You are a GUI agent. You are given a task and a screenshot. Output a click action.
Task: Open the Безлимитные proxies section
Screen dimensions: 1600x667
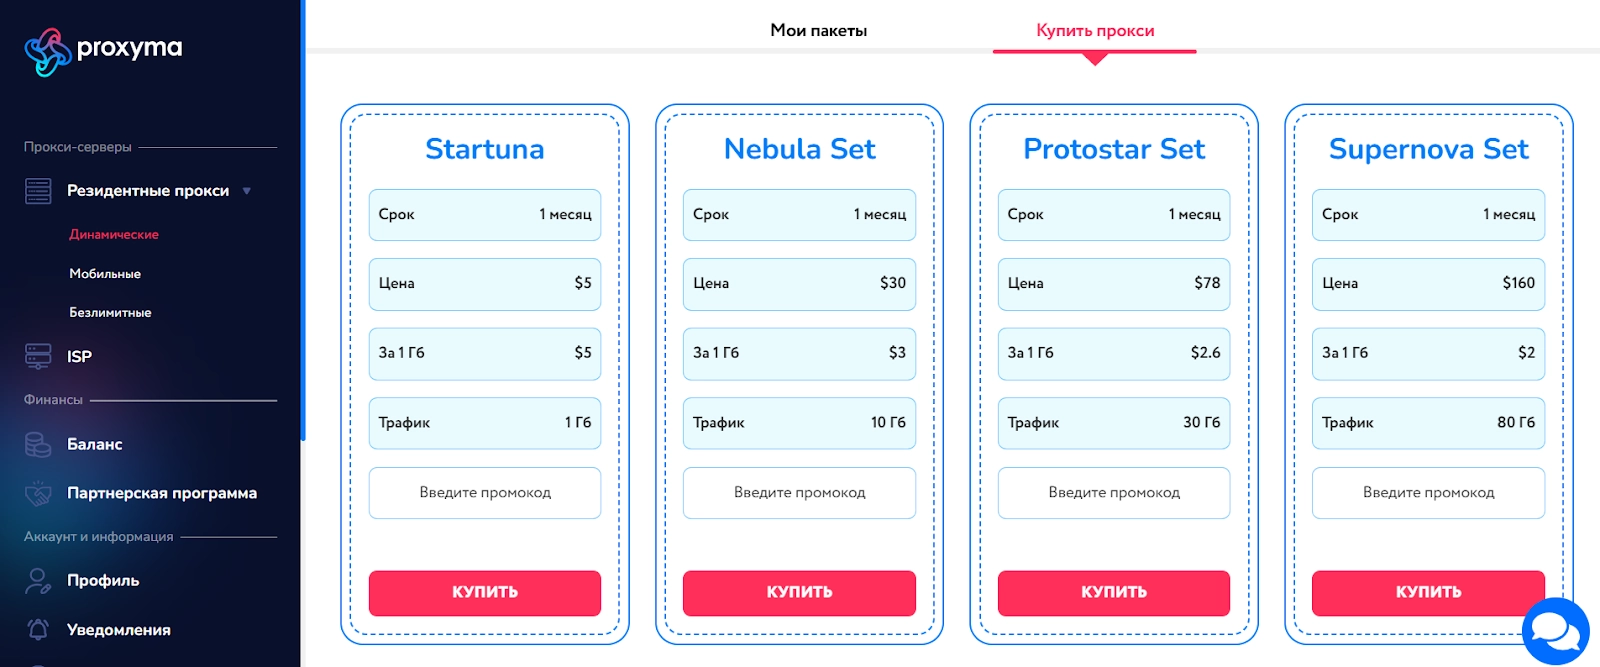110,313
